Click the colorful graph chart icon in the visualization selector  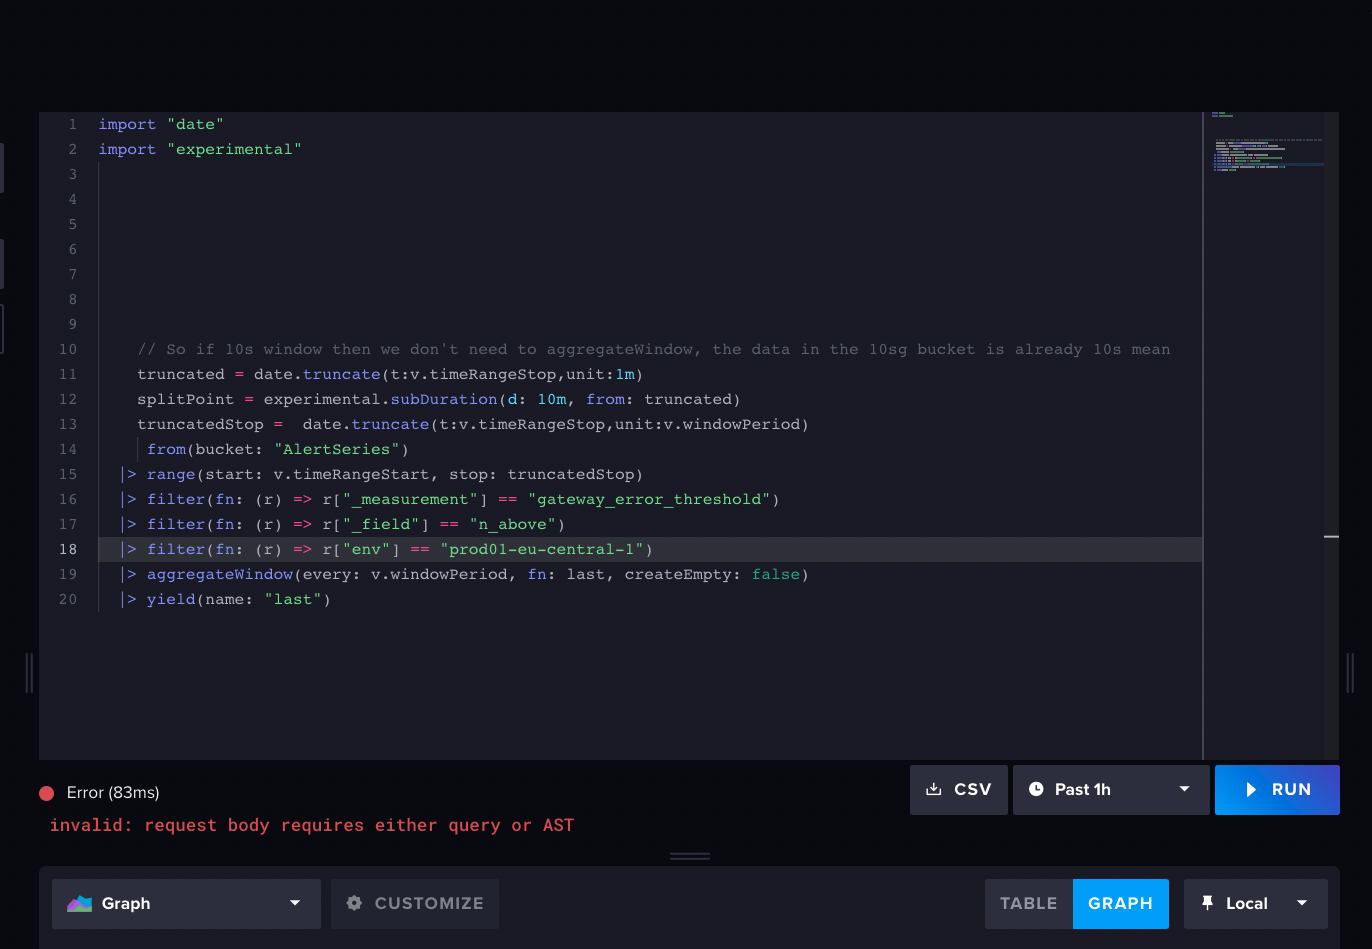pos(79,903)
